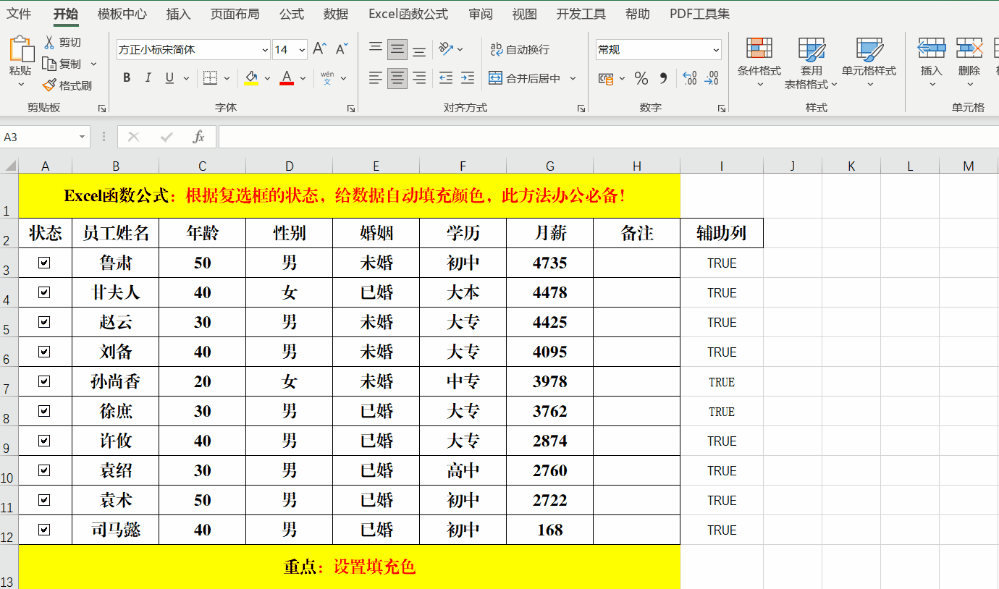Open the 文件 File menu
Viewport: 999px width, 589px height.
[18, 14]
